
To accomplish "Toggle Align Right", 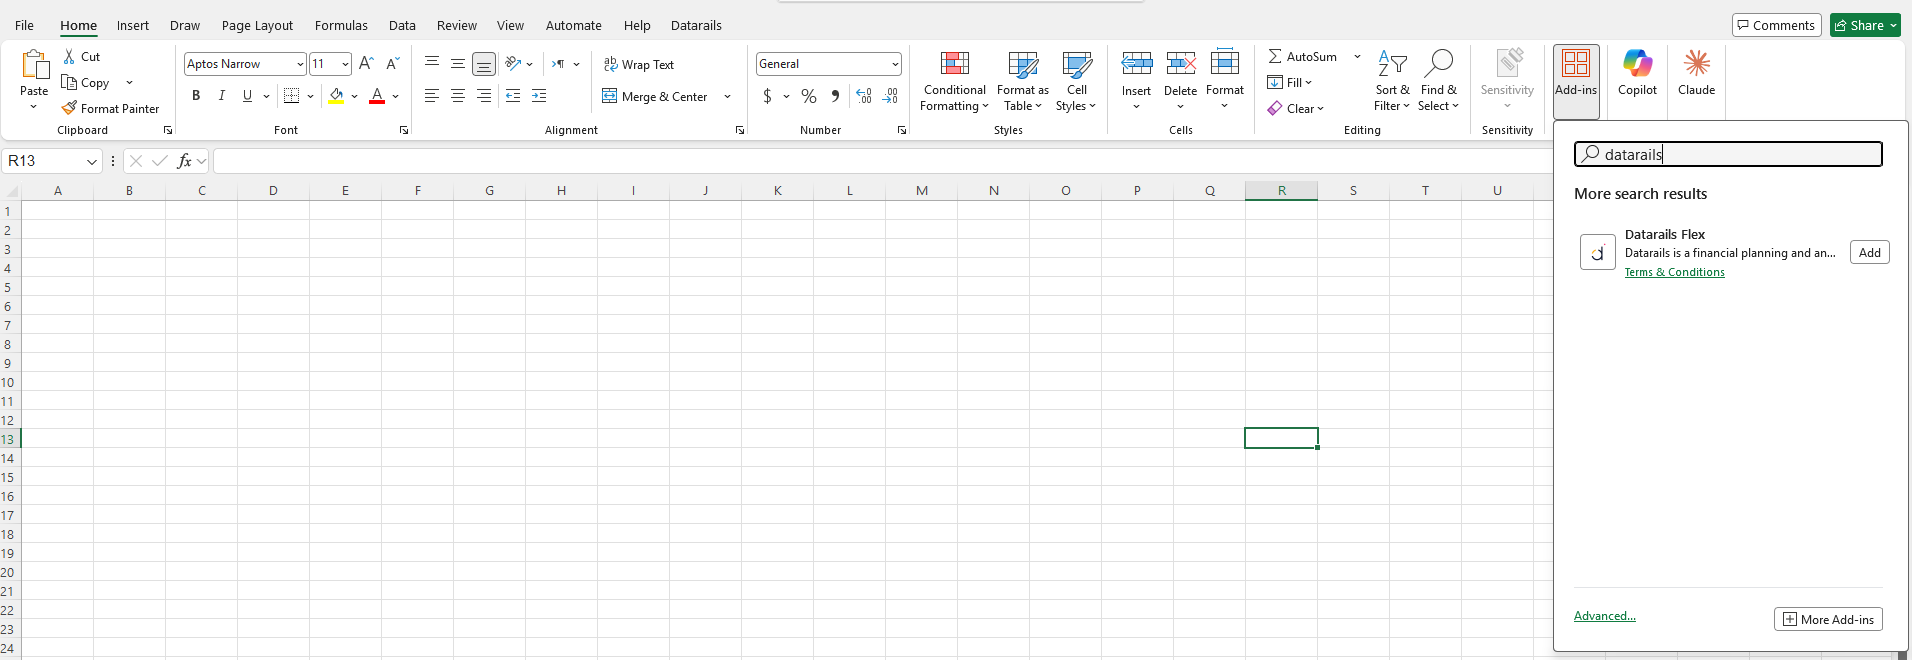I will (484, 96).
